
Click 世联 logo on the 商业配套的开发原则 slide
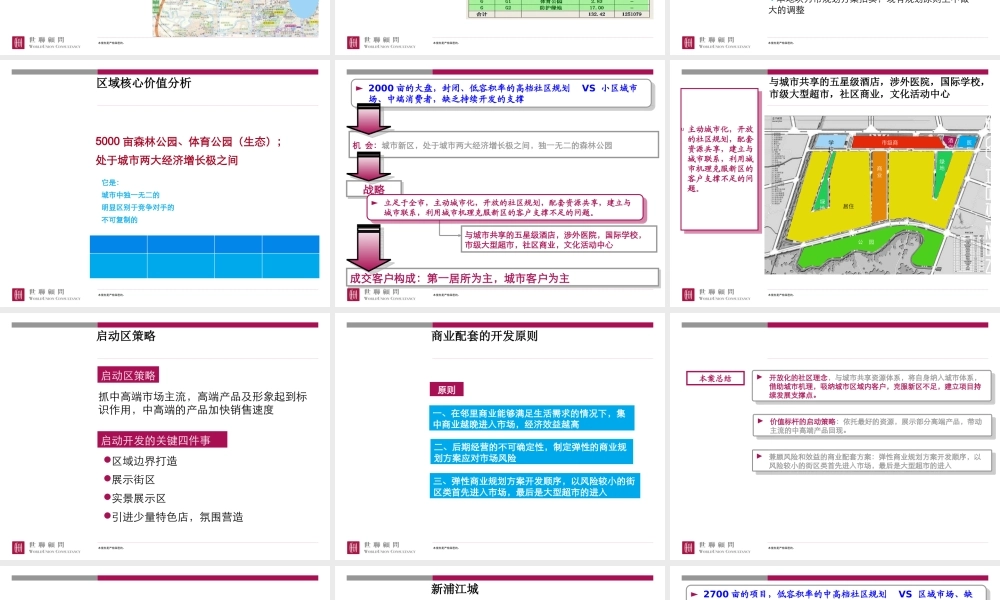coord(381,547)
